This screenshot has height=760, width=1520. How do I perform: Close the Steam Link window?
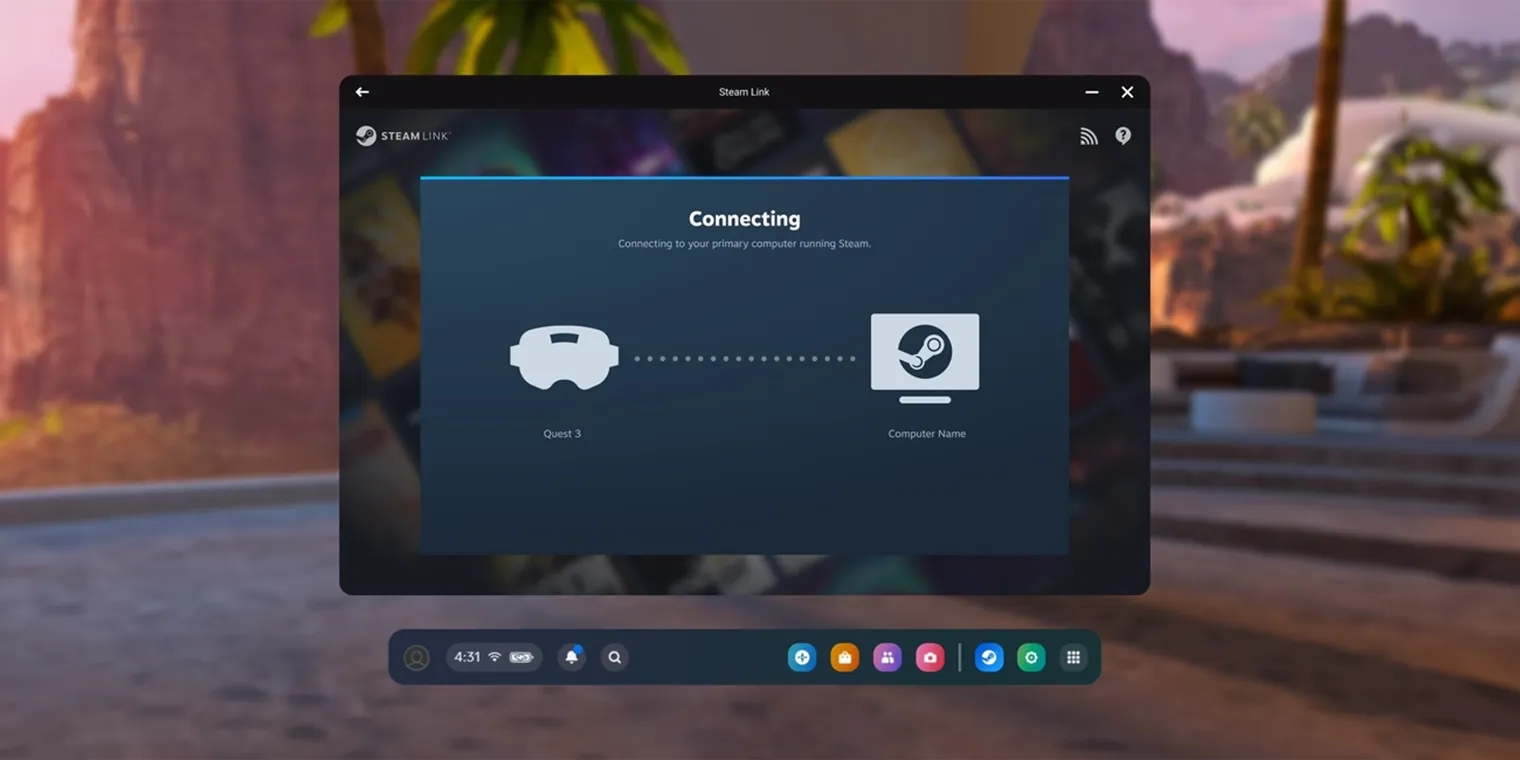click(x=1127, y=92)
